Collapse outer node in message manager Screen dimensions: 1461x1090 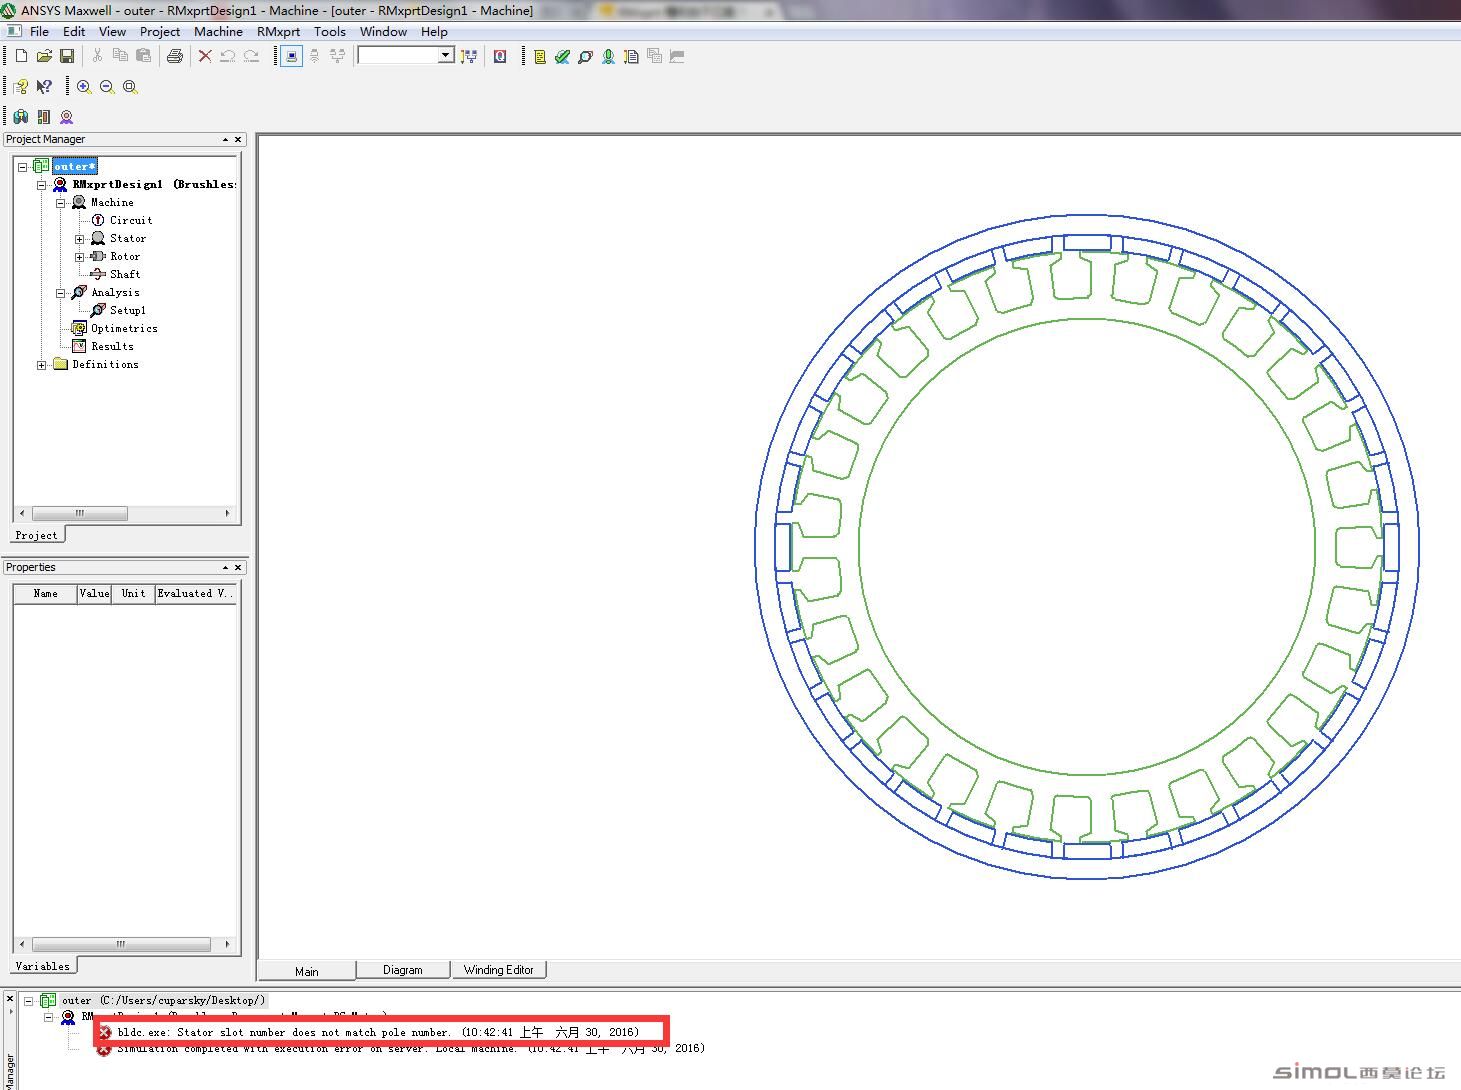[29, 1000]
